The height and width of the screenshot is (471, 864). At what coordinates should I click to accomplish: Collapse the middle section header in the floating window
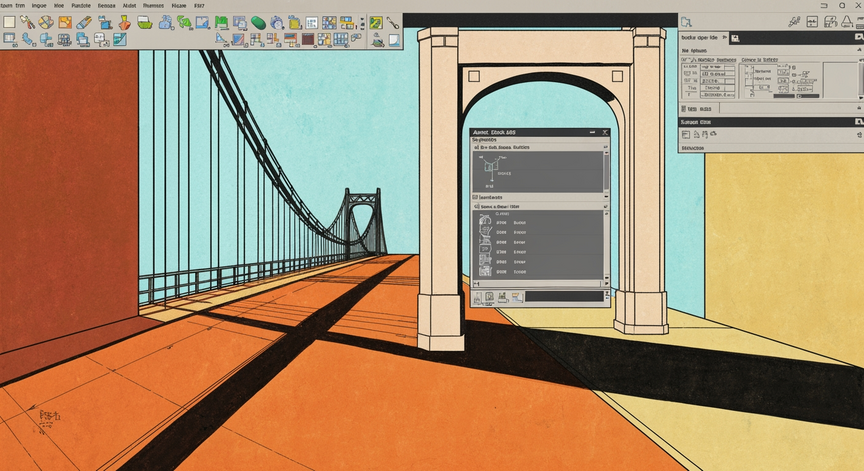[x=606, y=197]
